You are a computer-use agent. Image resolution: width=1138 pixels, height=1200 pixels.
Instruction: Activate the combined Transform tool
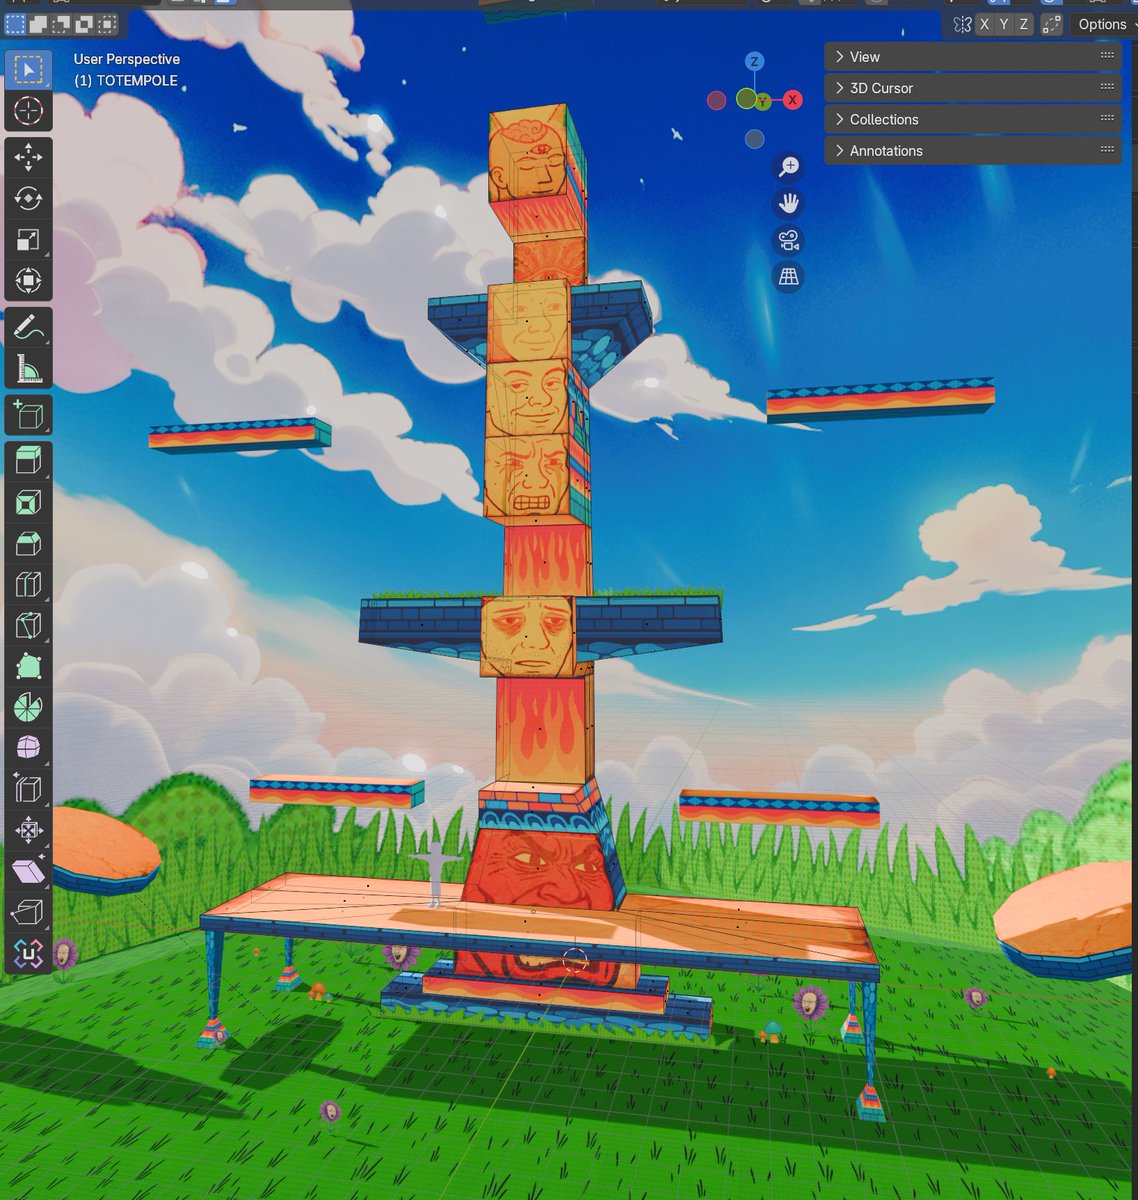tap(28, 281)
